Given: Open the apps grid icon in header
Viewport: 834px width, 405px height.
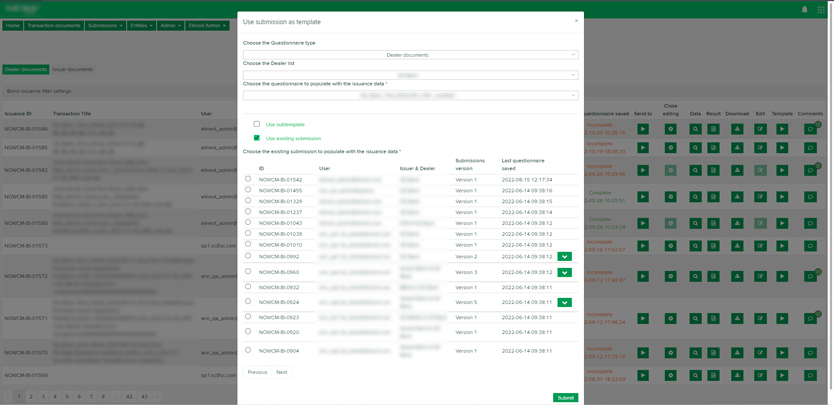Looking at the screenshot, I should (x=822, y=9).
